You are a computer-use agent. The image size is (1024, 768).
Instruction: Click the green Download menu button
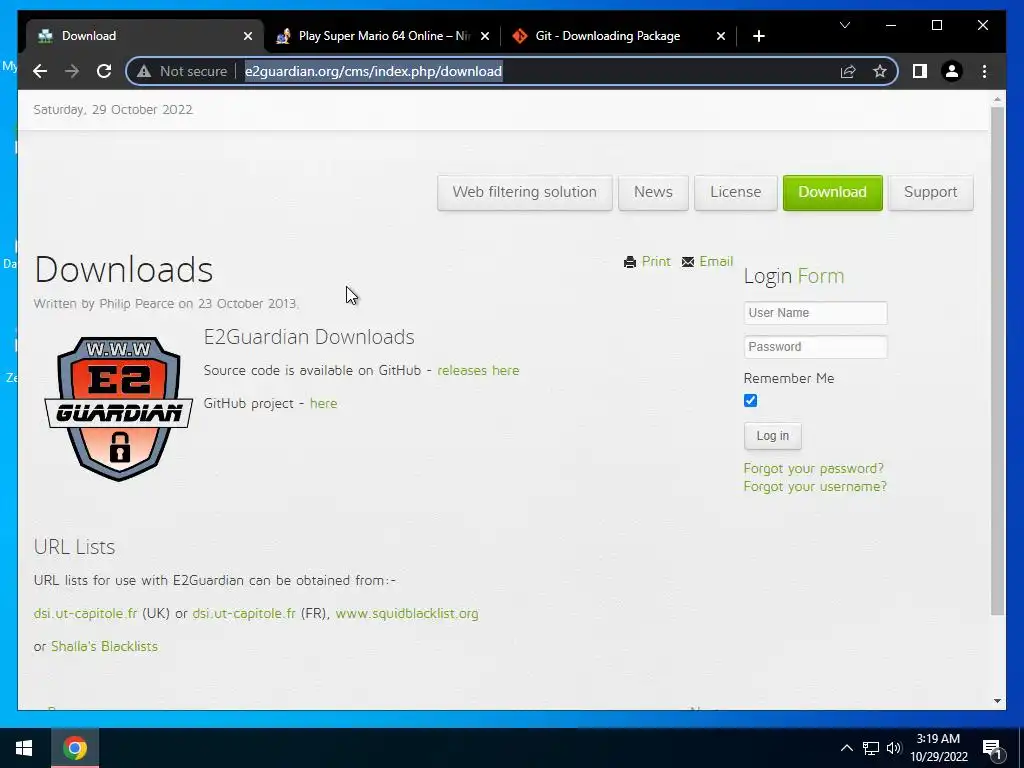click(833, 192)
